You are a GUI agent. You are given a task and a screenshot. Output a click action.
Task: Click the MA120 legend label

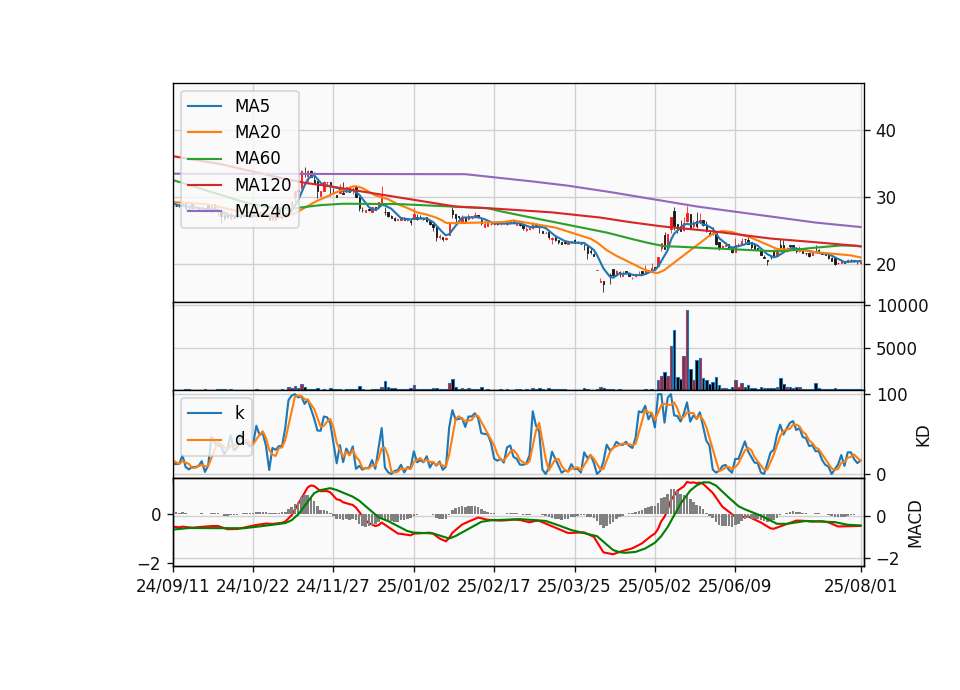coord(263,184)
